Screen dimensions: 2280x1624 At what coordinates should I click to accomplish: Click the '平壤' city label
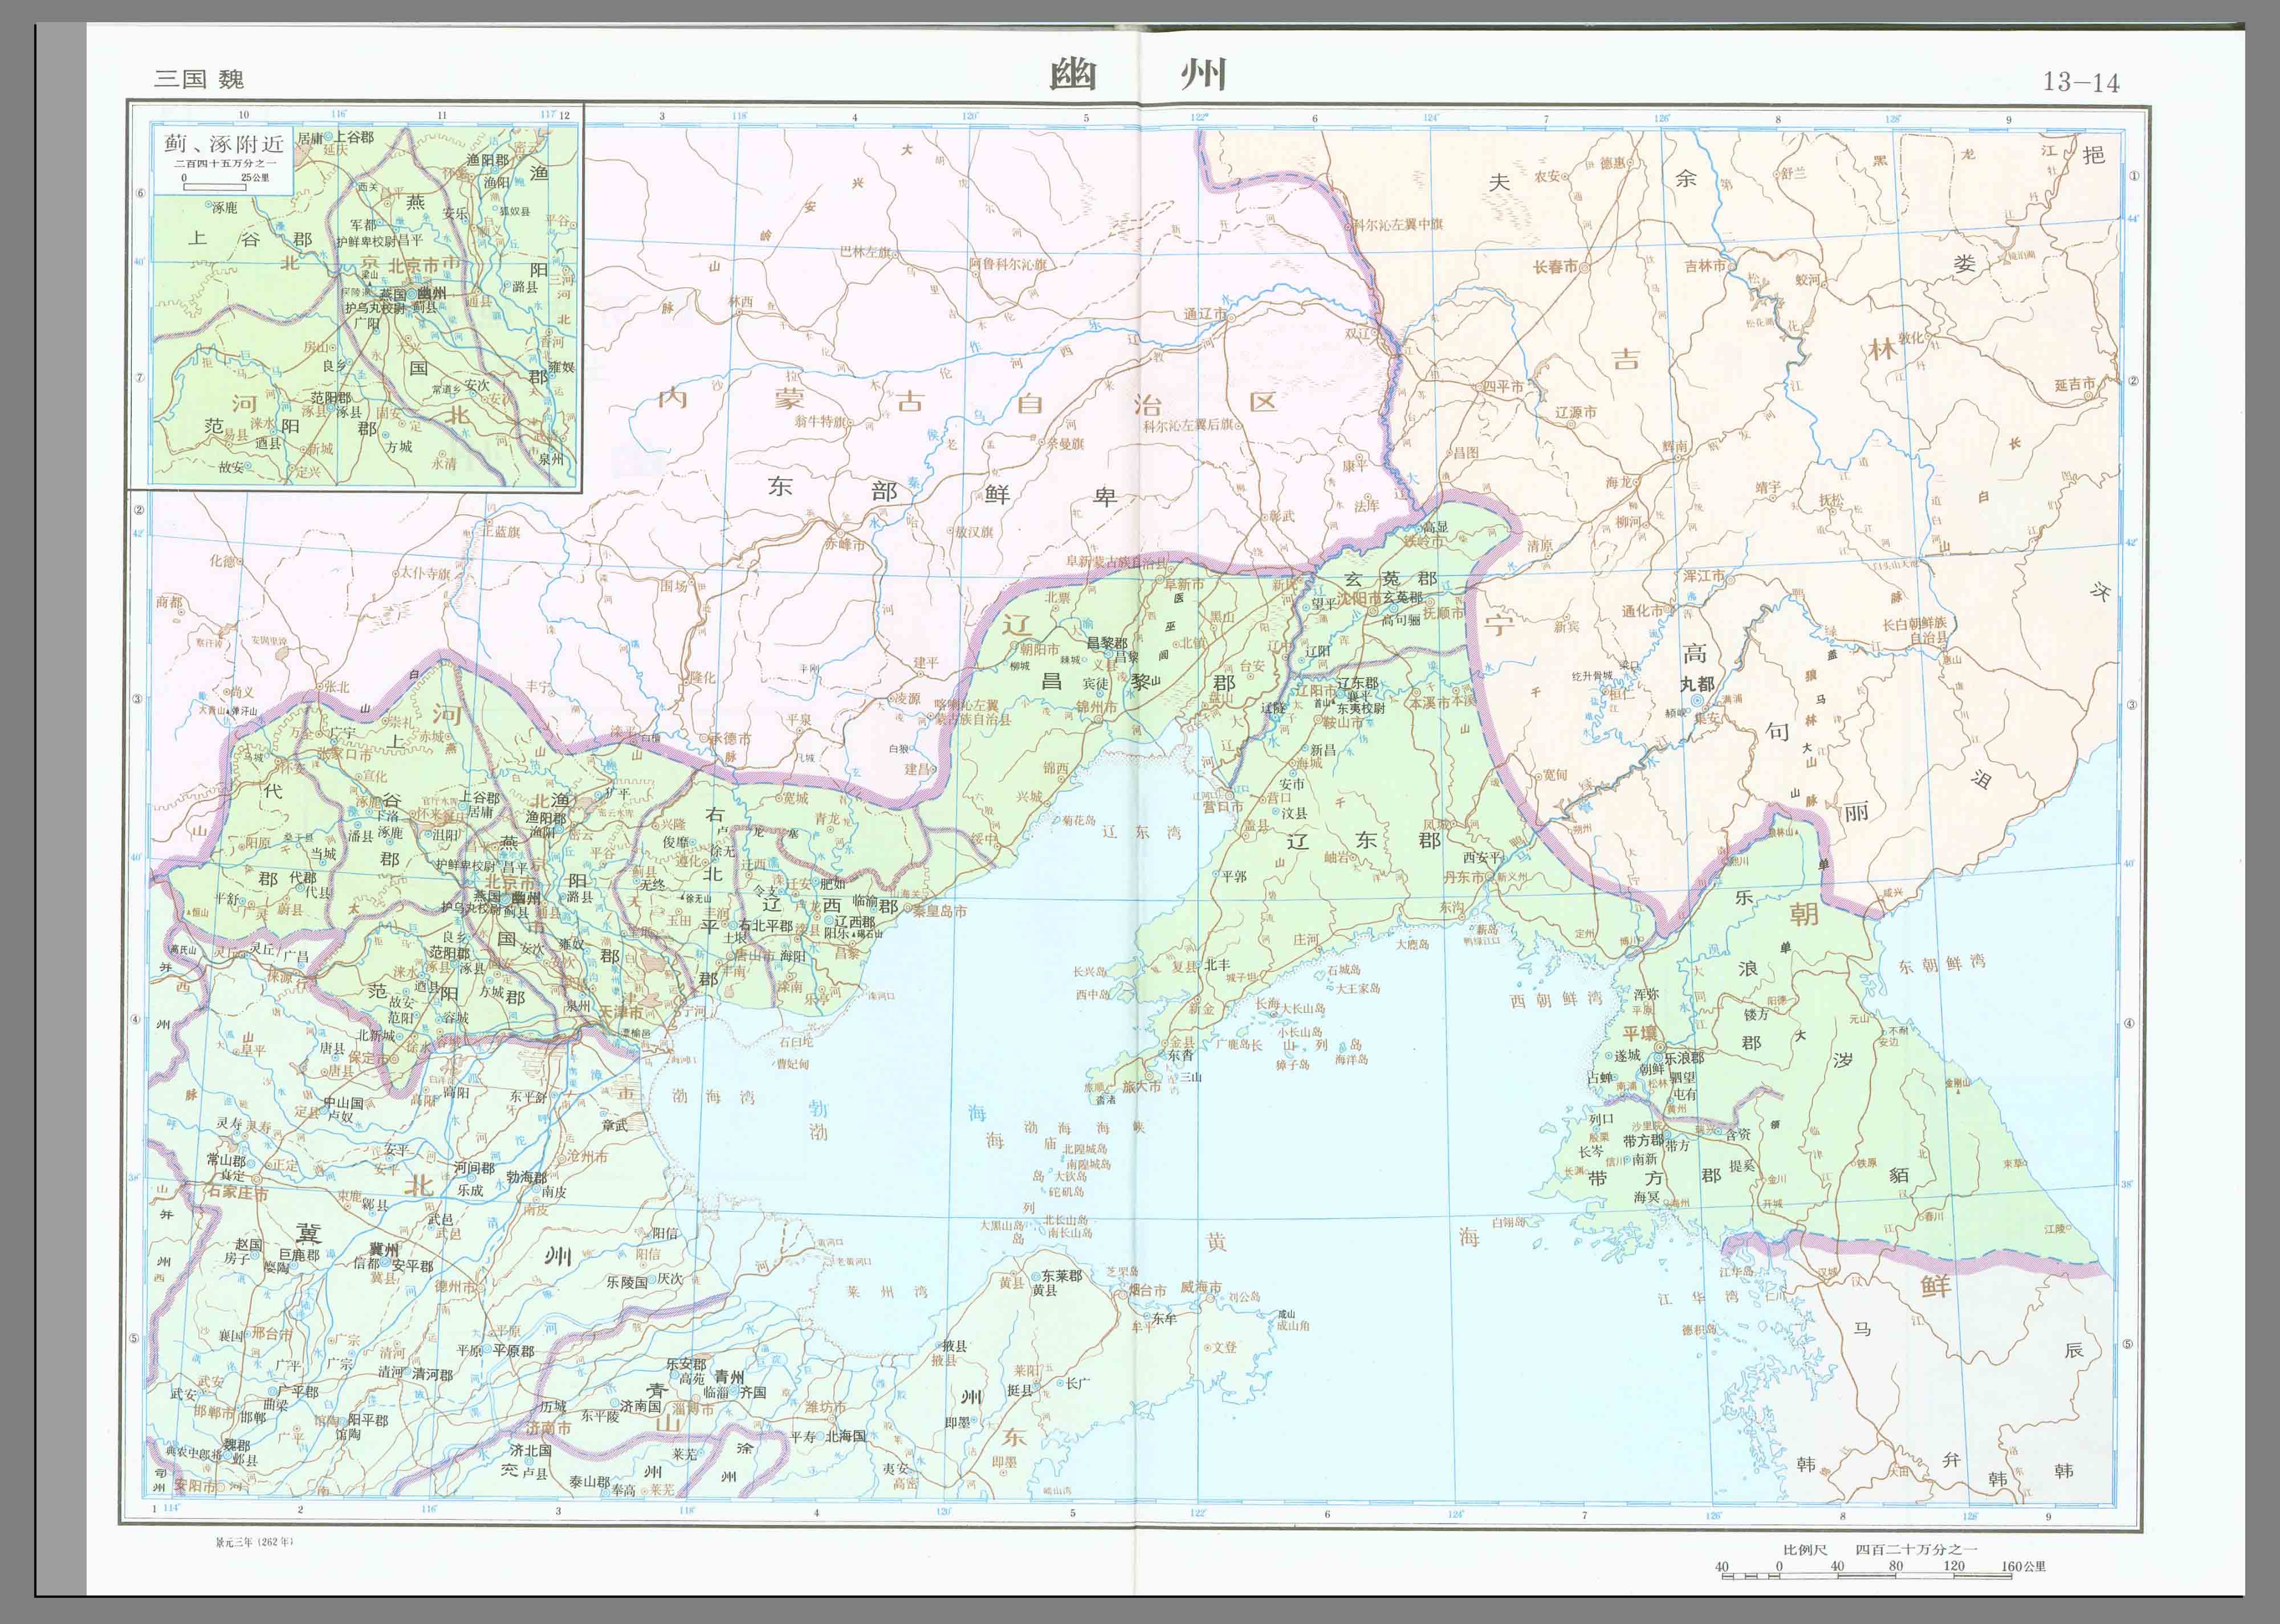[x=1639, y=1033]
